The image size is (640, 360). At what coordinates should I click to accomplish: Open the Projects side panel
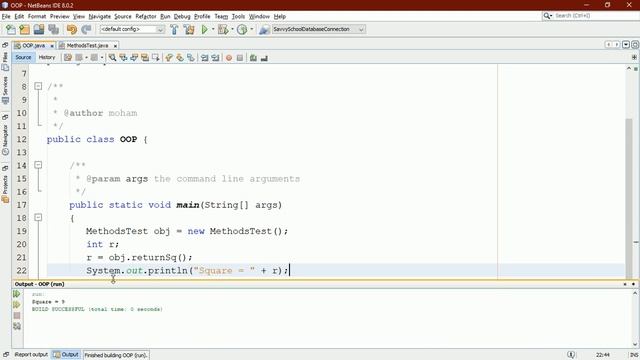click(5, 189)
